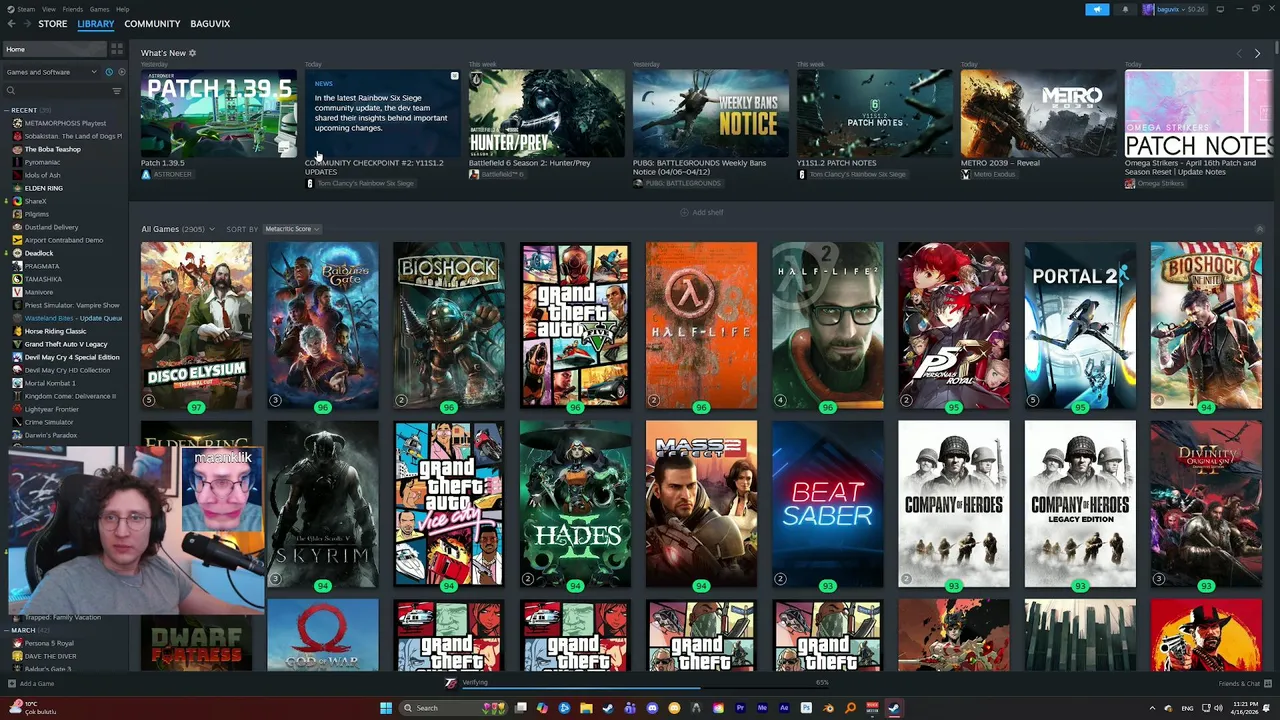Open the Half-Life orange cover
Image resolution: width=1280 pixels, height=720 pixels.
pos(701,325)
